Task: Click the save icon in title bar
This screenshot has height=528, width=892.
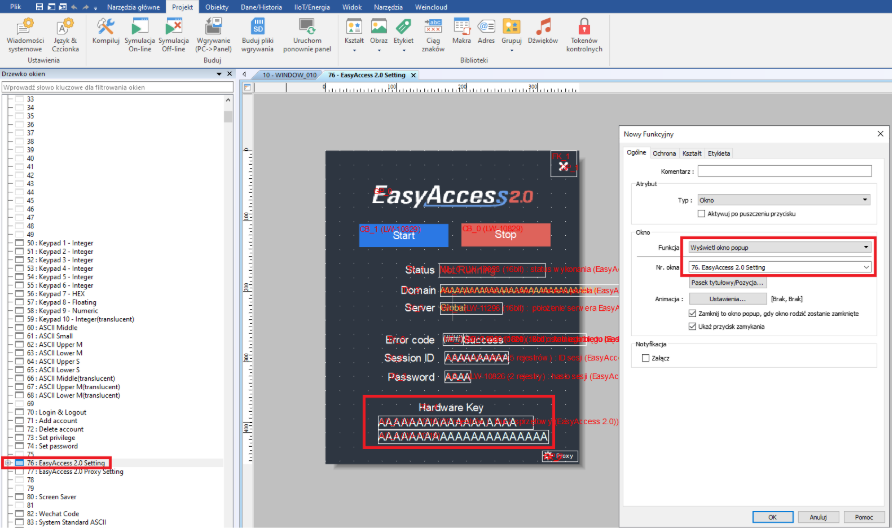Action: coord(39,7)
